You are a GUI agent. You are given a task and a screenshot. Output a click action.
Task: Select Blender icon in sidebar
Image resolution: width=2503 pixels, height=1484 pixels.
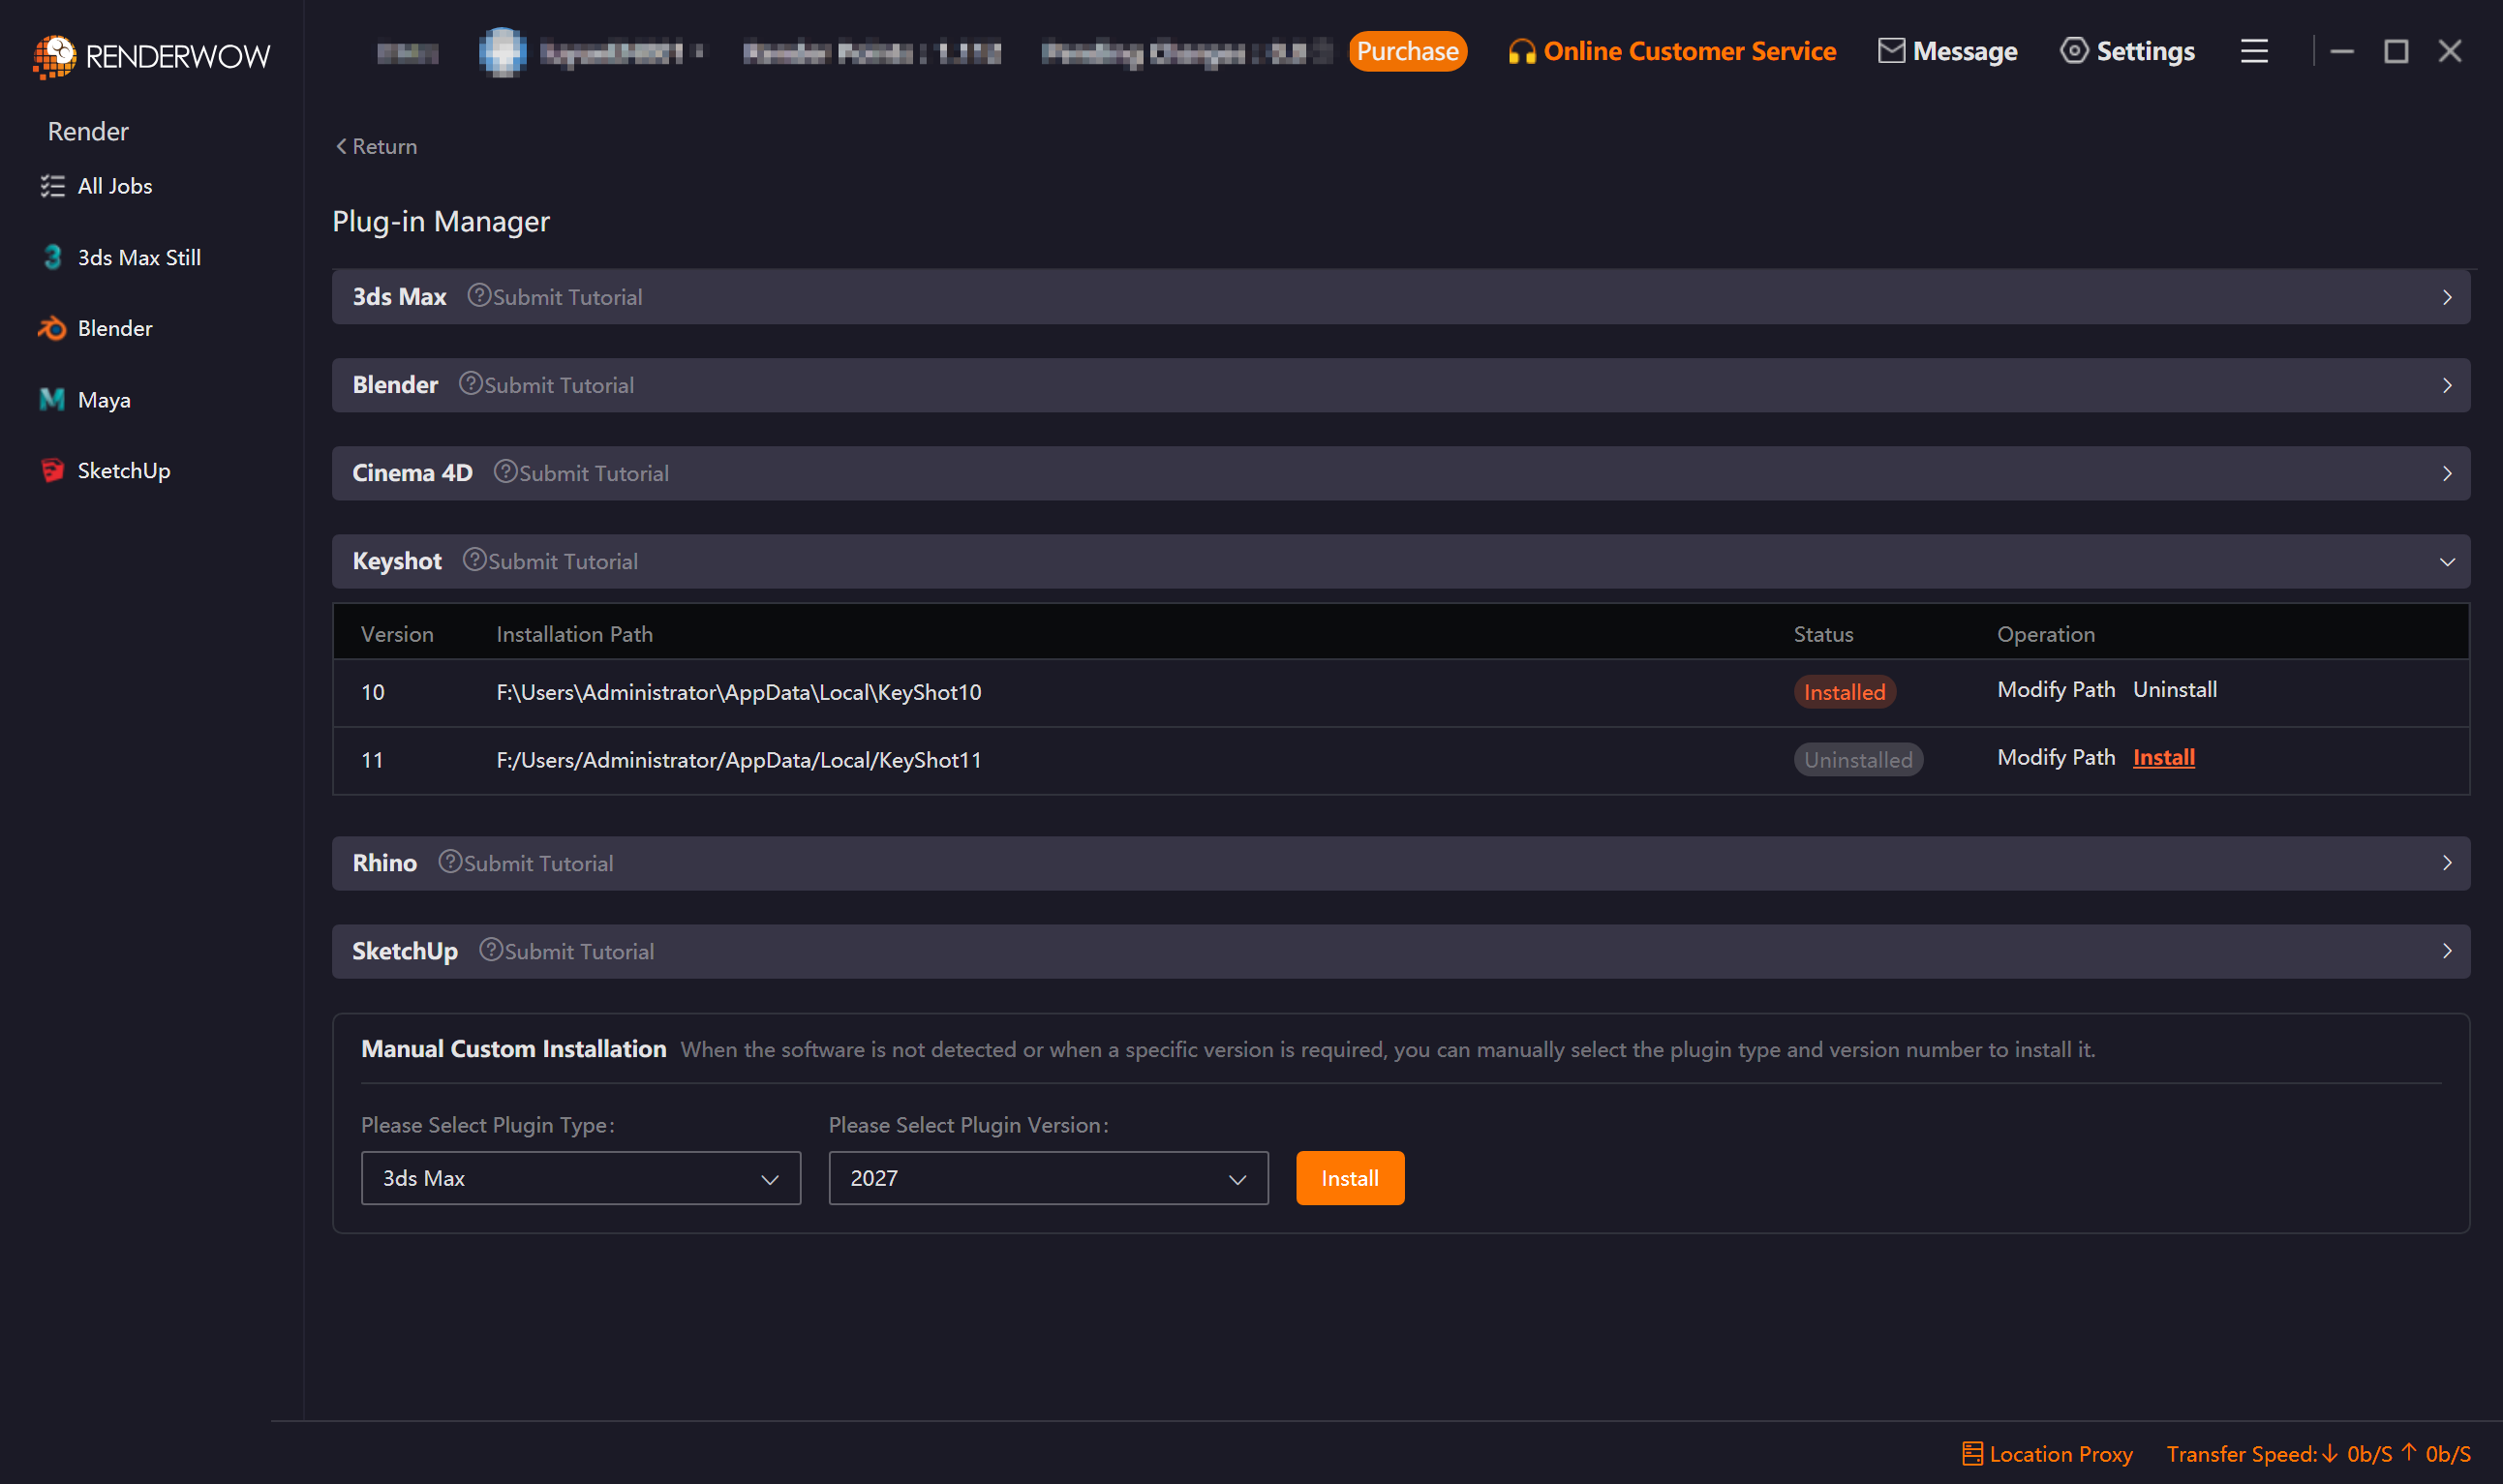point(52,328)
